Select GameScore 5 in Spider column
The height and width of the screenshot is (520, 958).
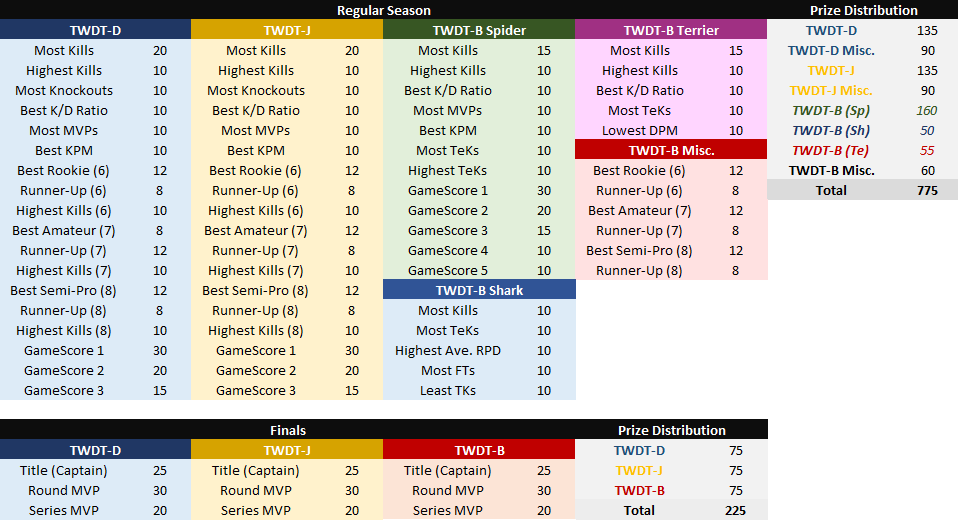coord(448,270)
